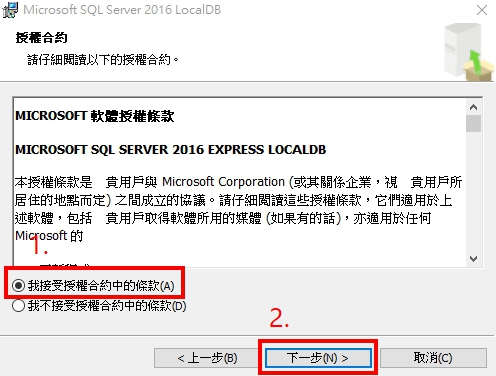496x376 pixels.
Task: Click the license text scroll up arrow
Action: click(473, 107)
